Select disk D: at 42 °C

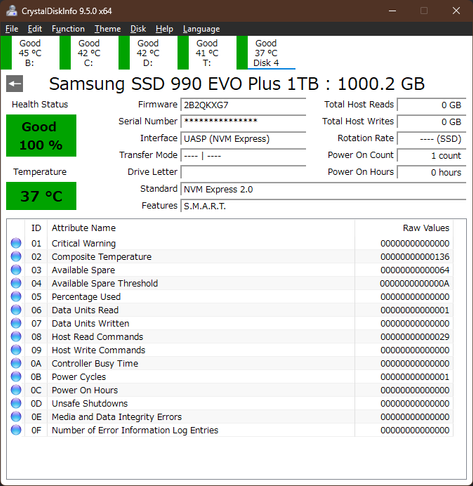point(147,53)
